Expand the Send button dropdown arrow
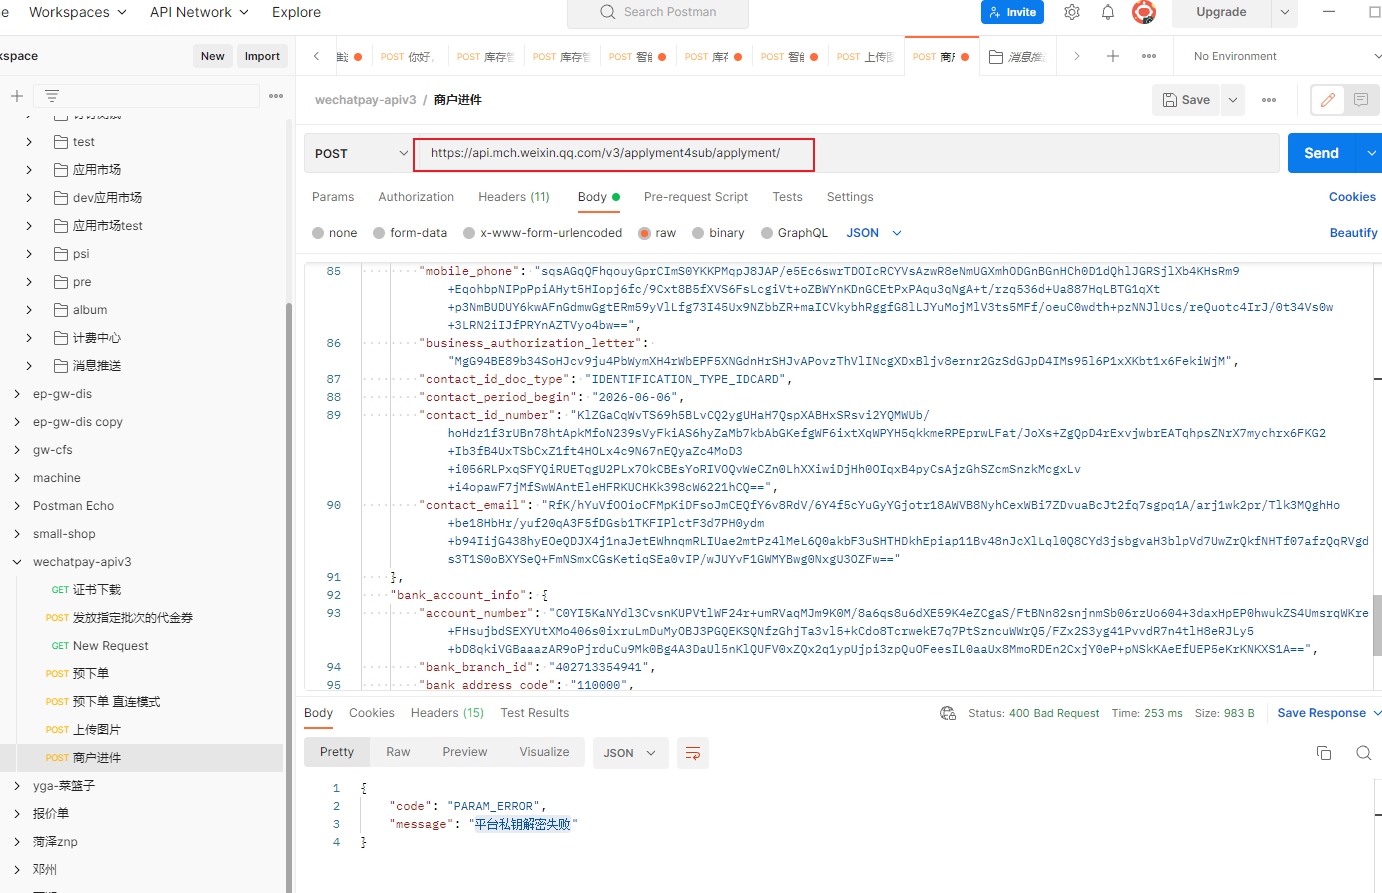The image size is (1382, 893). coord(1371,153)
